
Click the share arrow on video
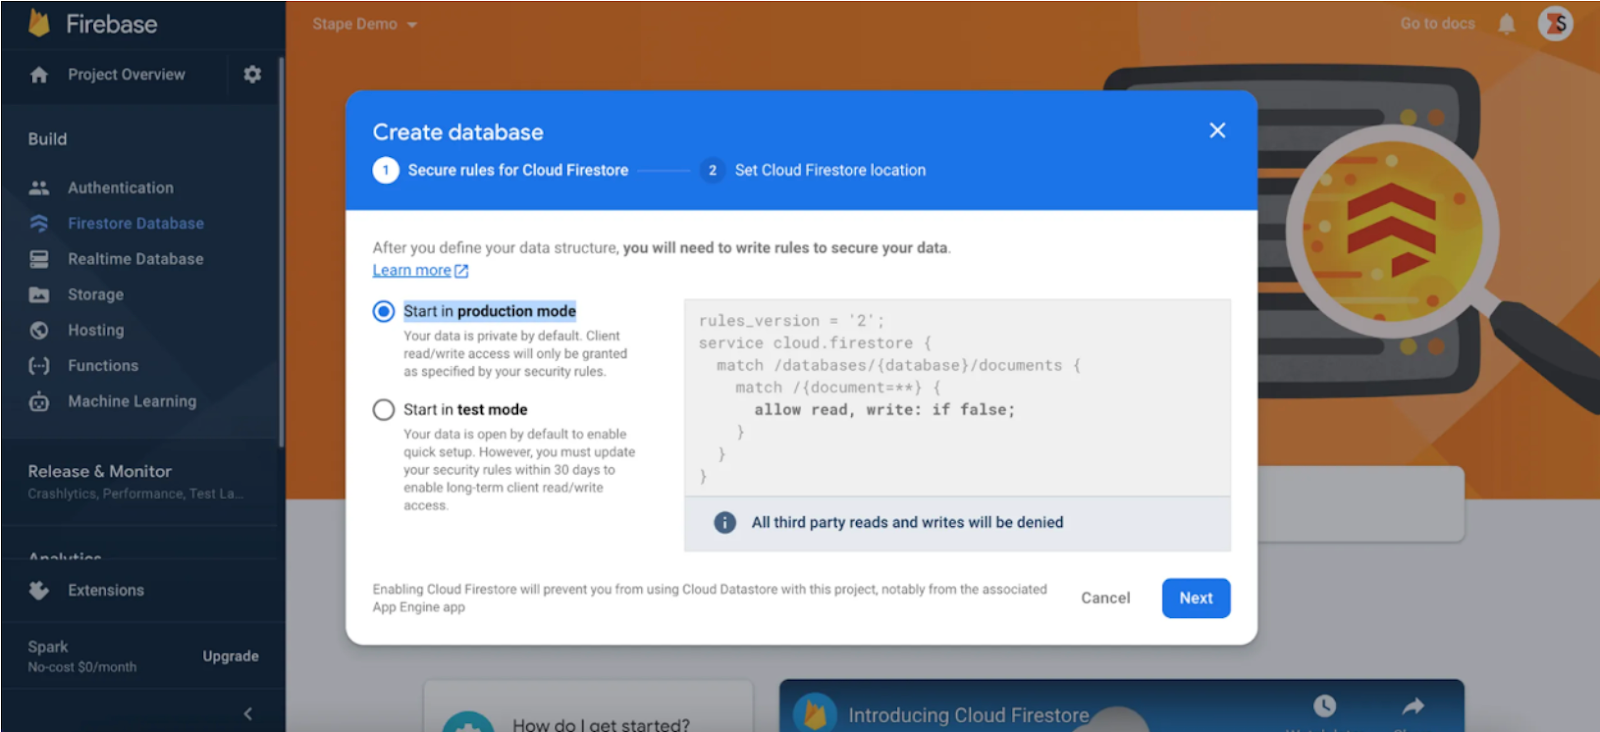coord(1412,707)
